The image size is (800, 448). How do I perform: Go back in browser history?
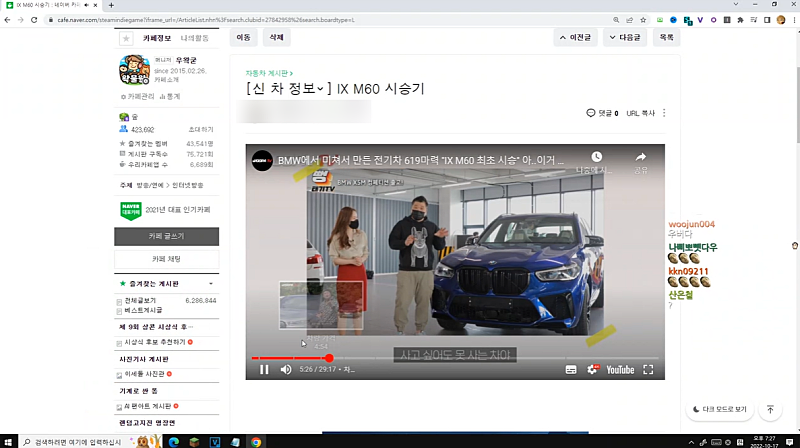pyautogui.click(x=7, y=20)
